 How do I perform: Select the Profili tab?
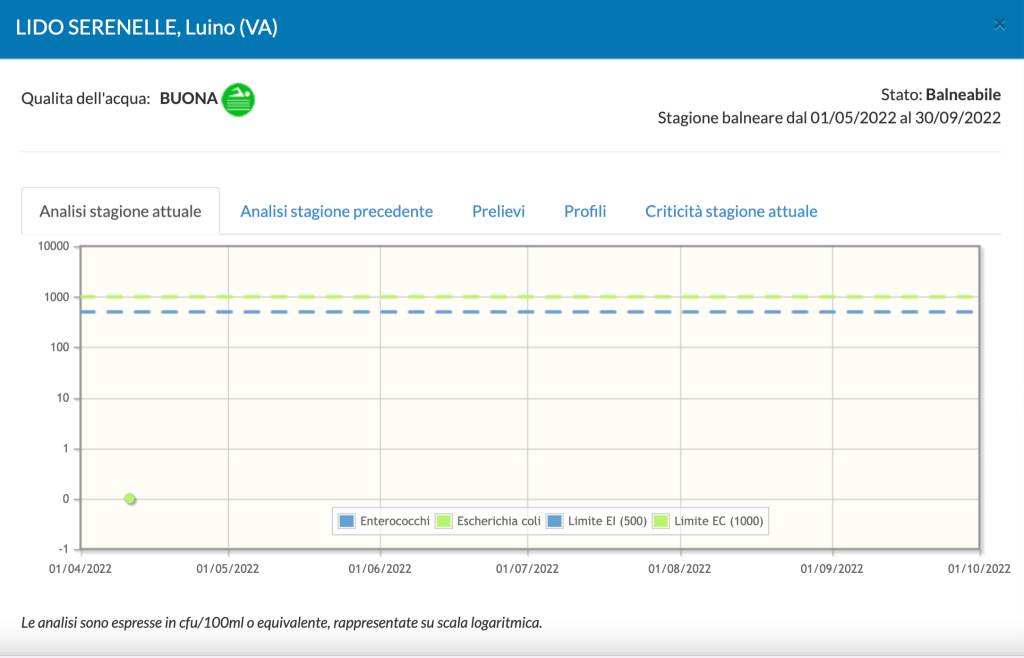(x=585, y=211)
